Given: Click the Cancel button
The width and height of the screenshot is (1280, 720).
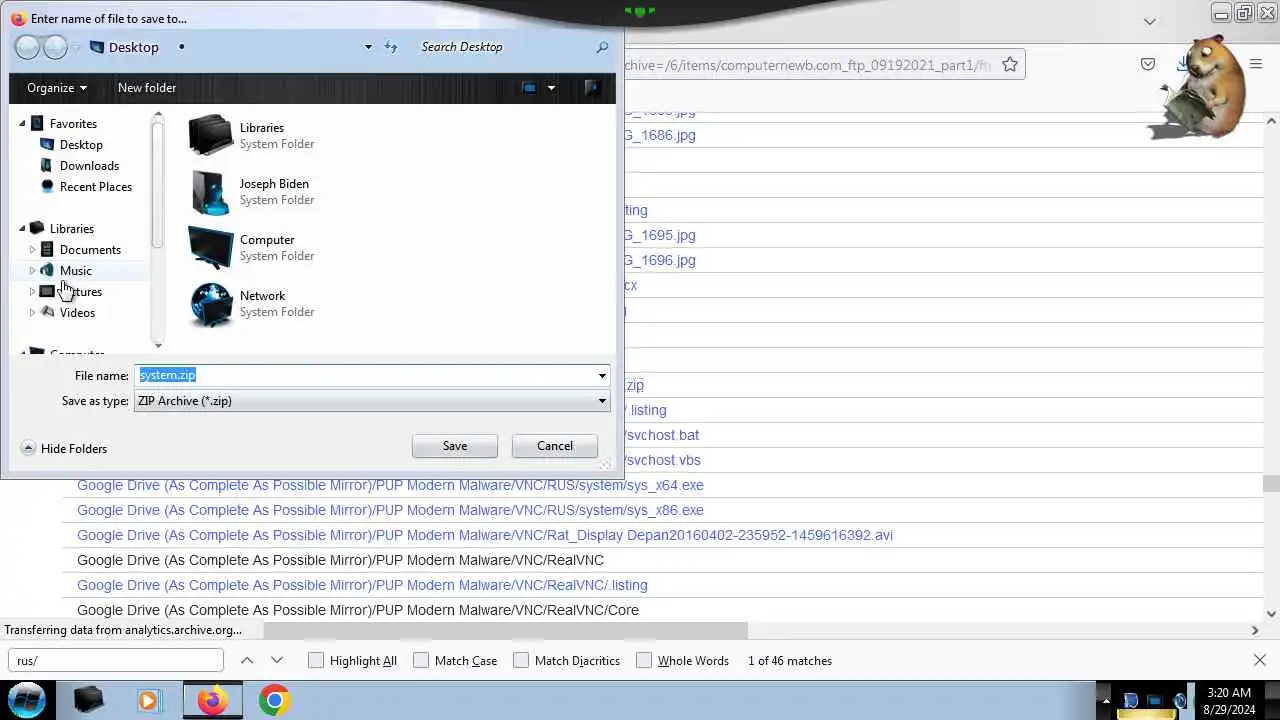Looking at the screenshot, I should (555, 446).
